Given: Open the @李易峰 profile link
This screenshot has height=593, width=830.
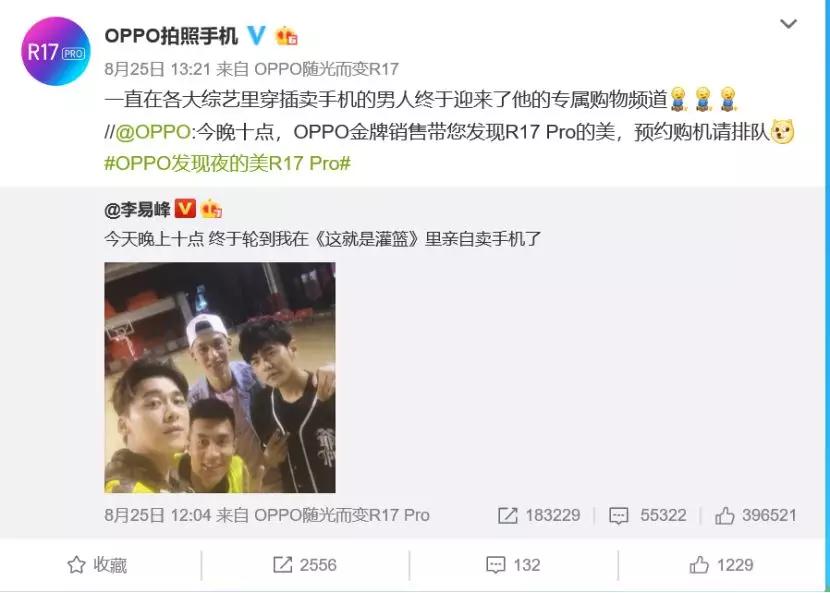Looking at the screenshot, I should 138,210.
